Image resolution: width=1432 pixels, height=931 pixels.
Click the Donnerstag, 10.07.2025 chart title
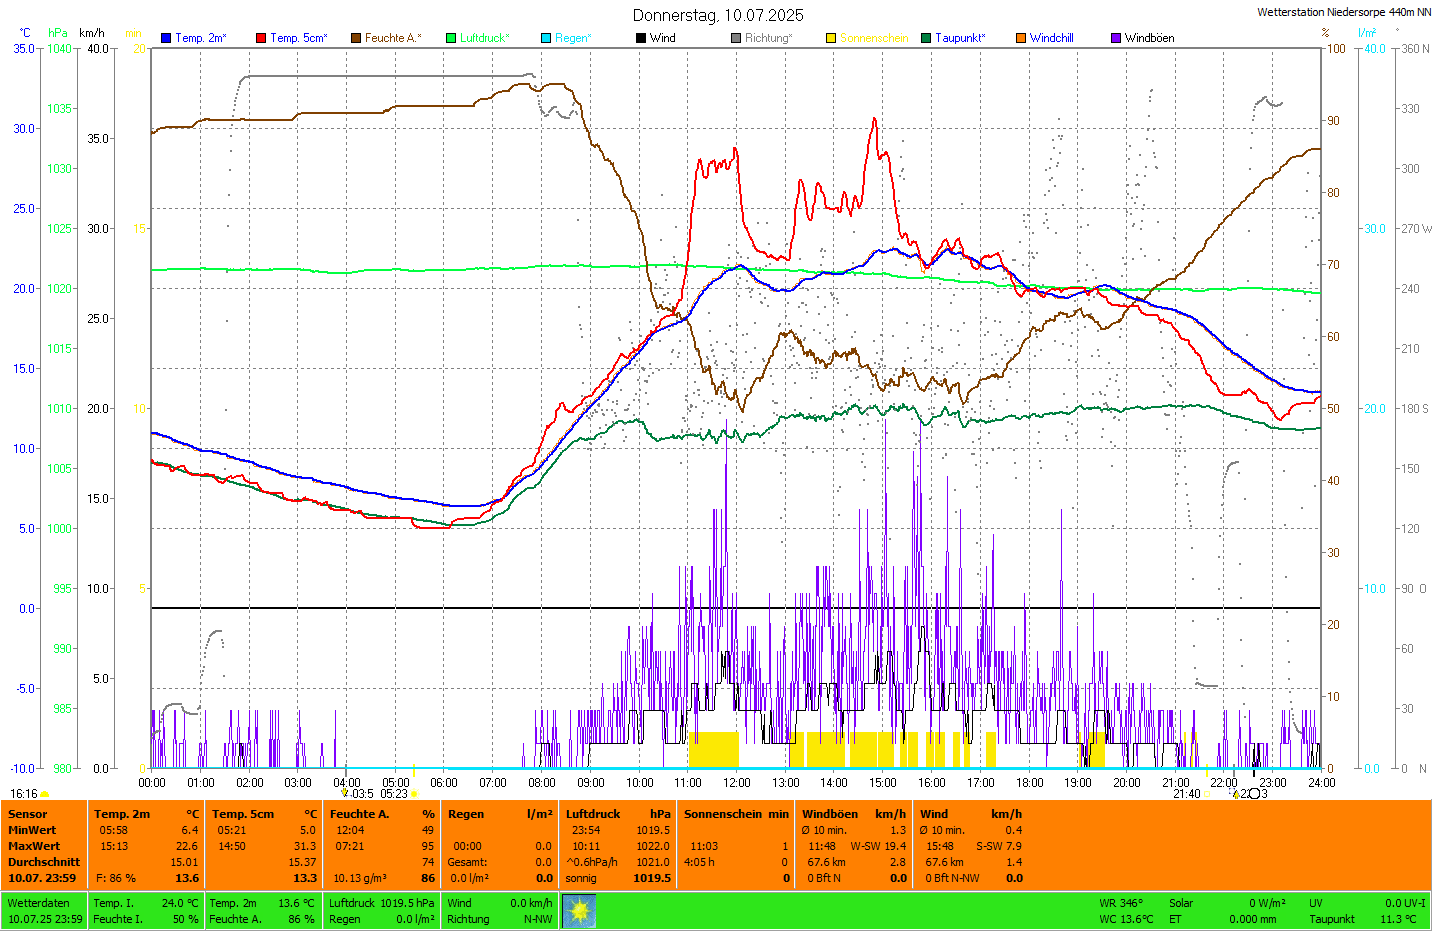[x=718, y=15]
